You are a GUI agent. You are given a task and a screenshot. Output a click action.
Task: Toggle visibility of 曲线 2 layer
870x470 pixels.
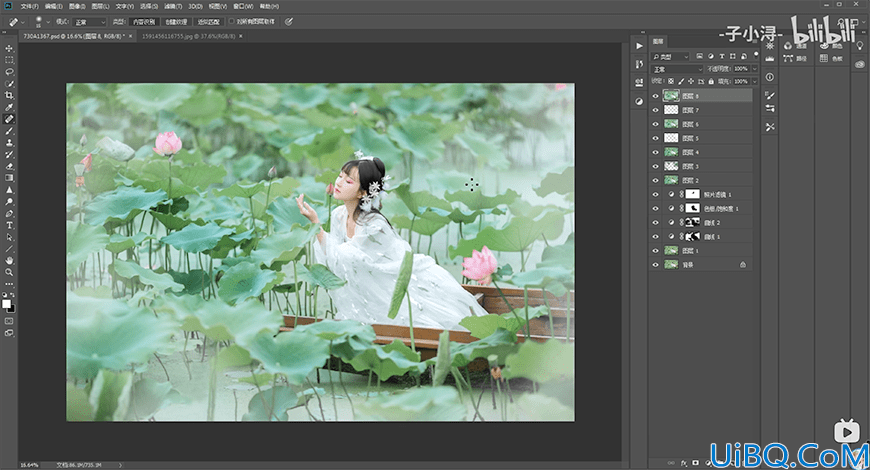tap(655, 223)
